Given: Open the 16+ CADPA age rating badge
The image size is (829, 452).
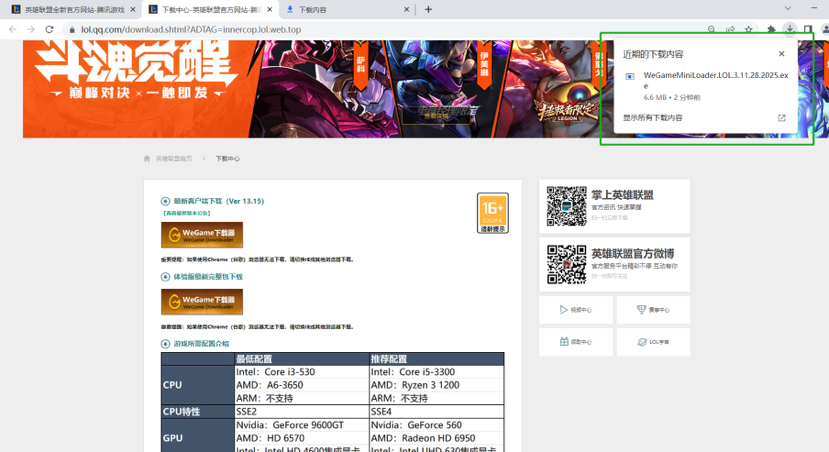Looking at the screenshot, I should click(x=492, y=213).
